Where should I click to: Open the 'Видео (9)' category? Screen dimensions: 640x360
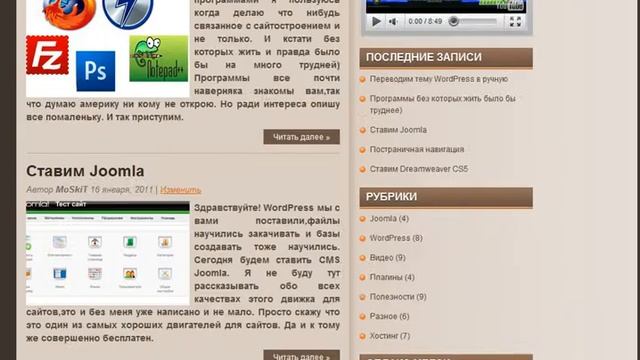[387, 258]
